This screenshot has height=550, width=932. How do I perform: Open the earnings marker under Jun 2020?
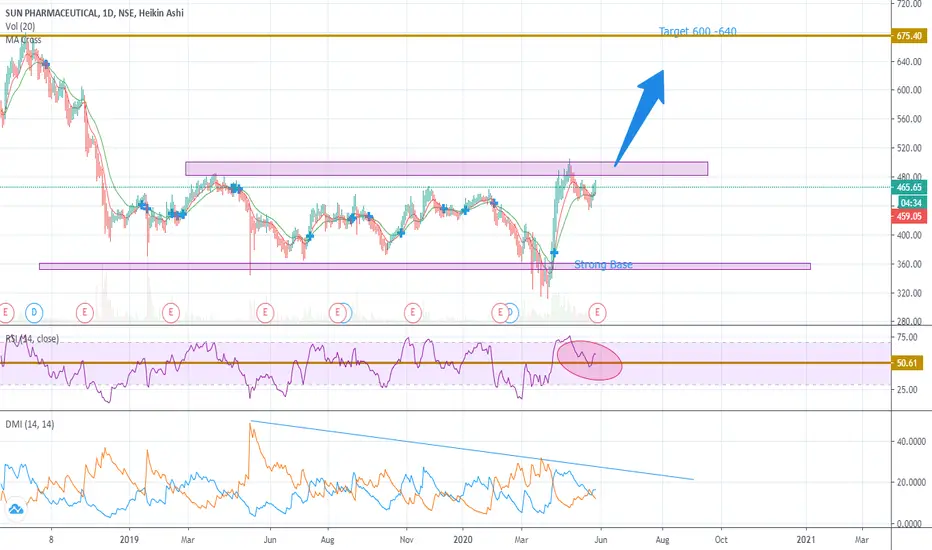[597, 312]
